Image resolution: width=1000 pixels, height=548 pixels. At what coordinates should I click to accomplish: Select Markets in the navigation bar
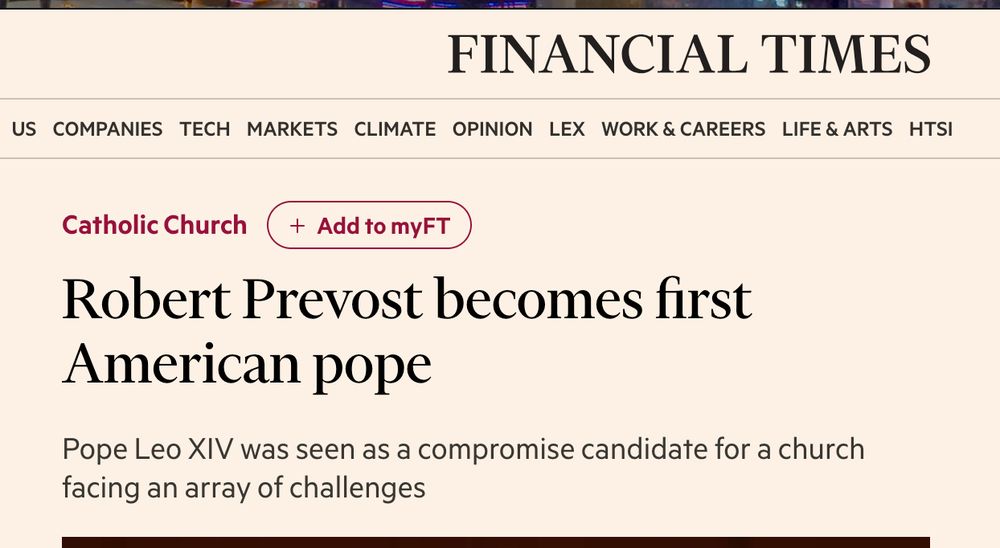click(x=292, y=129)
